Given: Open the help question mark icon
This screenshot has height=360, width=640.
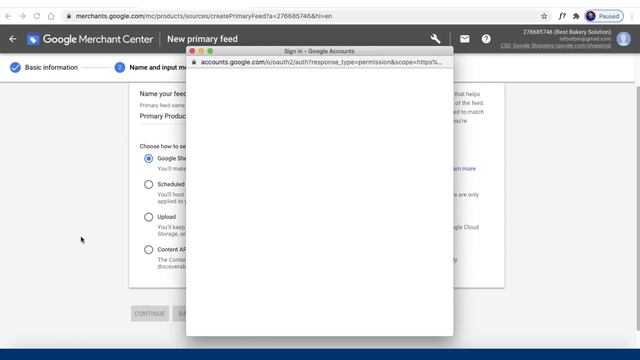Looking at the screenshot, I should point(486,39).
